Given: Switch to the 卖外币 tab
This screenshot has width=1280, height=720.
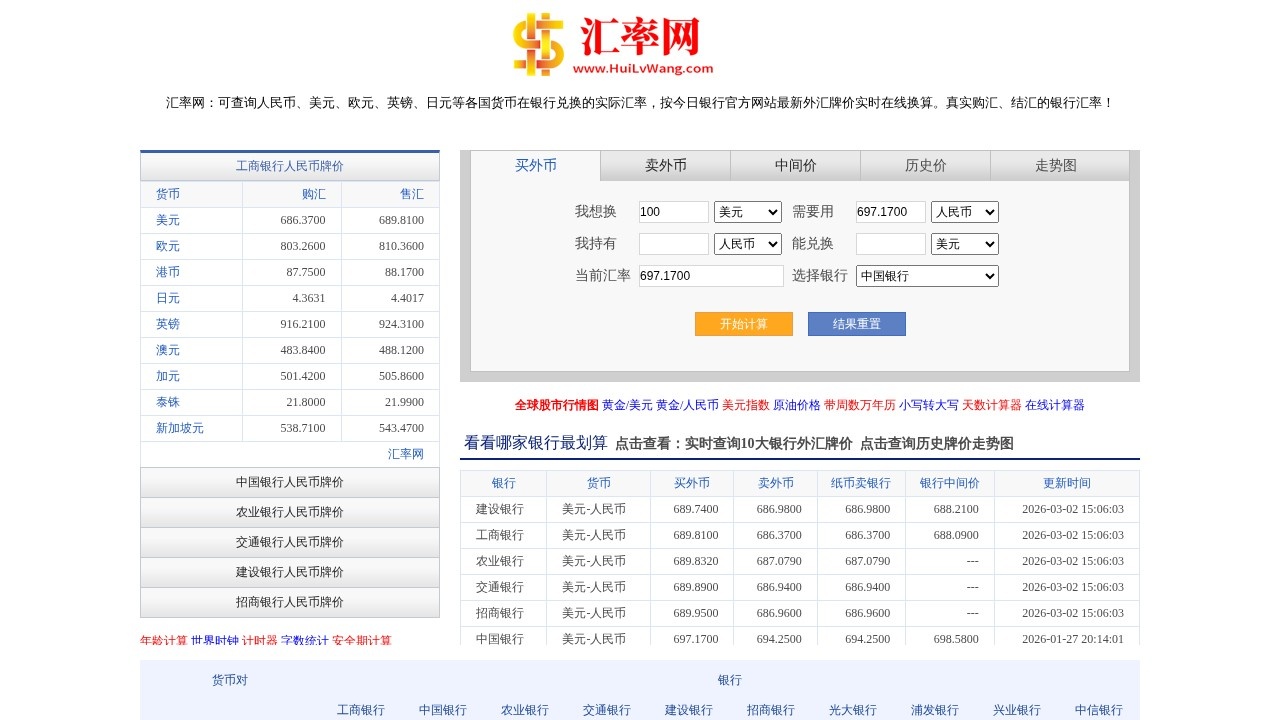Looking at the screenshot, I should [664, 166].
